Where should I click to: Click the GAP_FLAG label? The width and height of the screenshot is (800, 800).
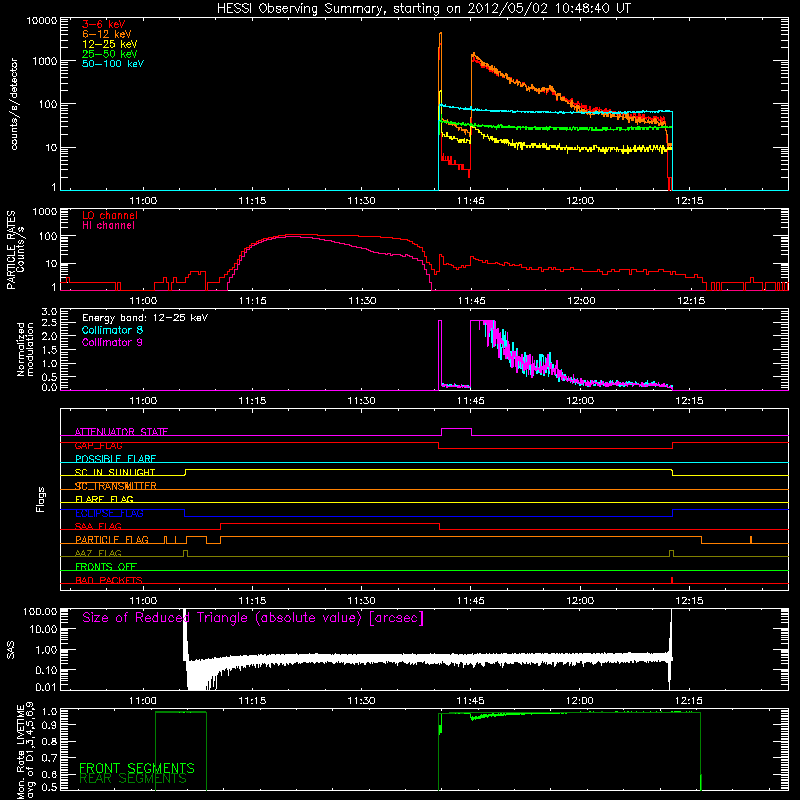(x=98, y=445)
